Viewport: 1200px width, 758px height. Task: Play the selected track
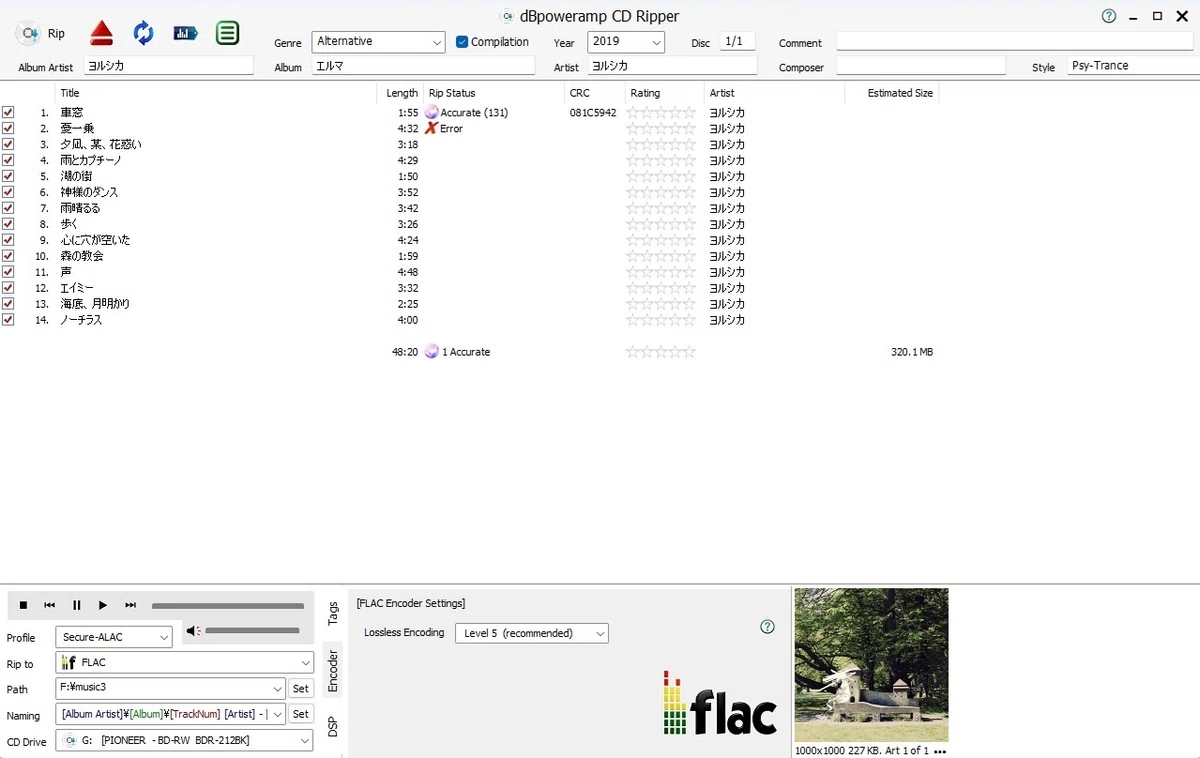(x=103, y=605)
